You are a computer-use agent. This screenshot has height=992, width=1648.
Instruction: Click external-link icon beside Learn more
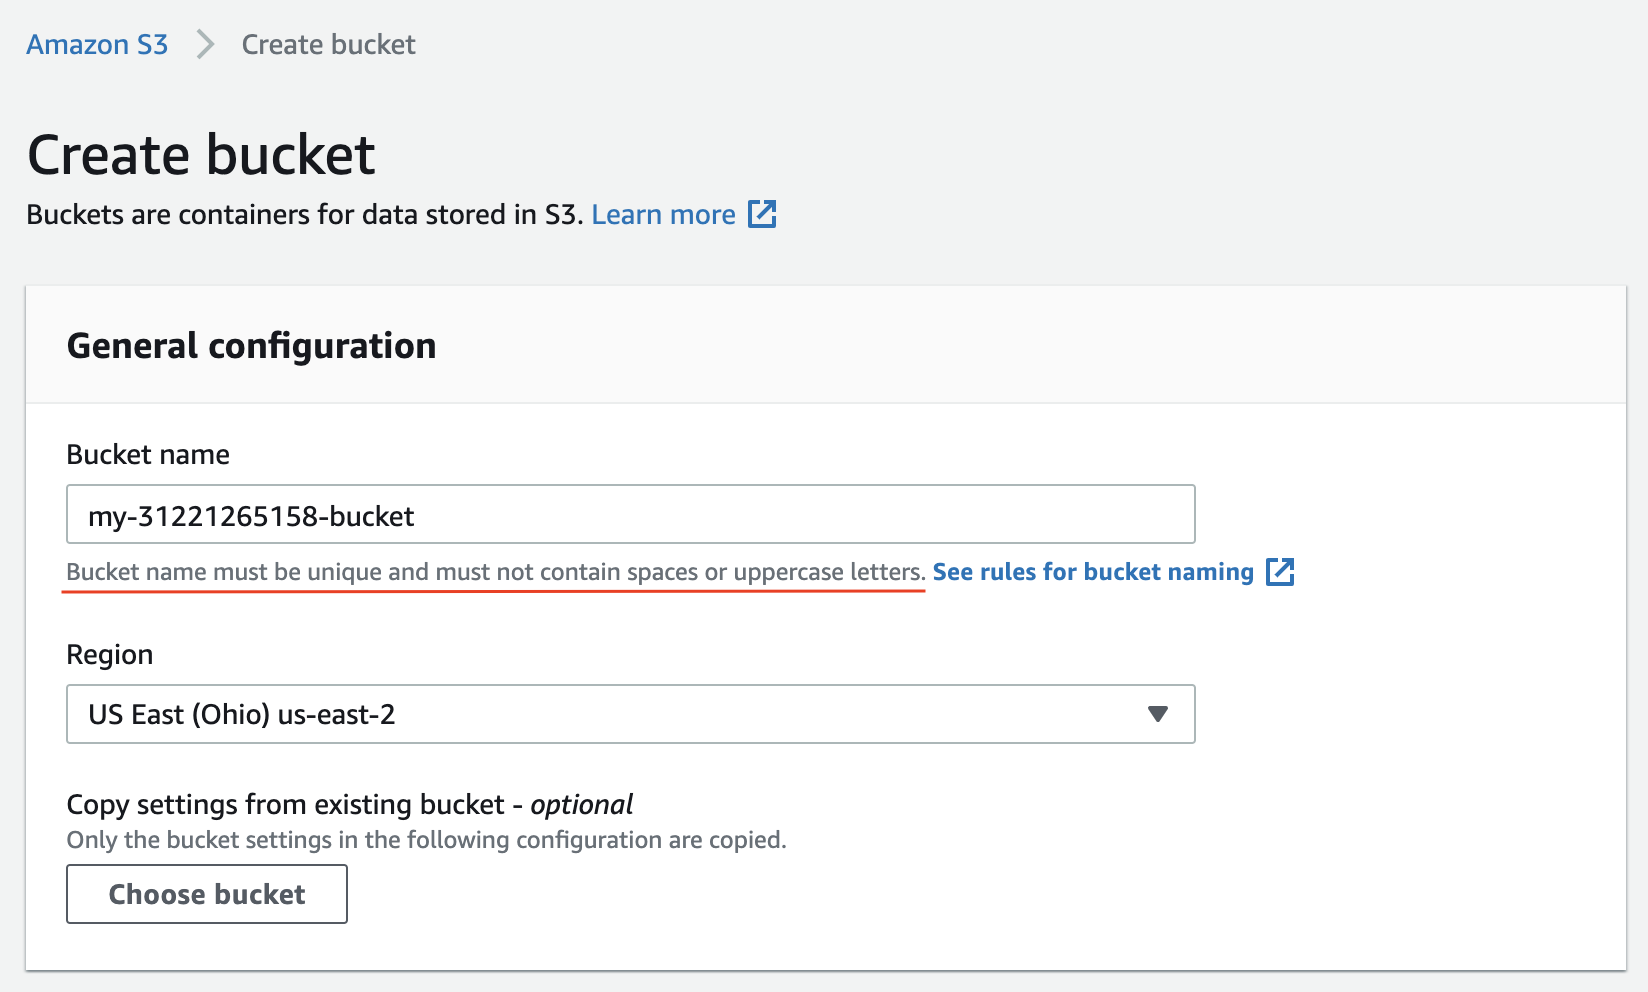click(762, 214)
